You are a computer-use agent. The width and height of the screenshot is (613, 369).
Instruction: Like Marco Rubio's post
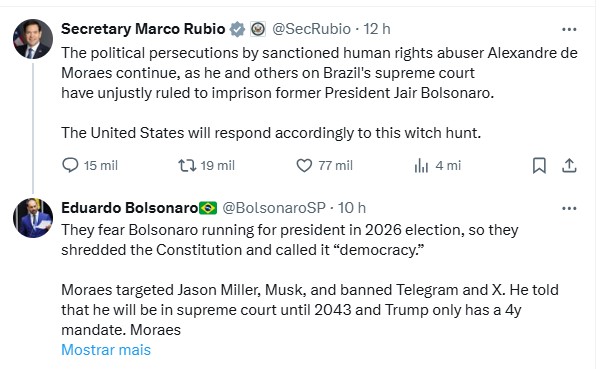click(324, 165)
